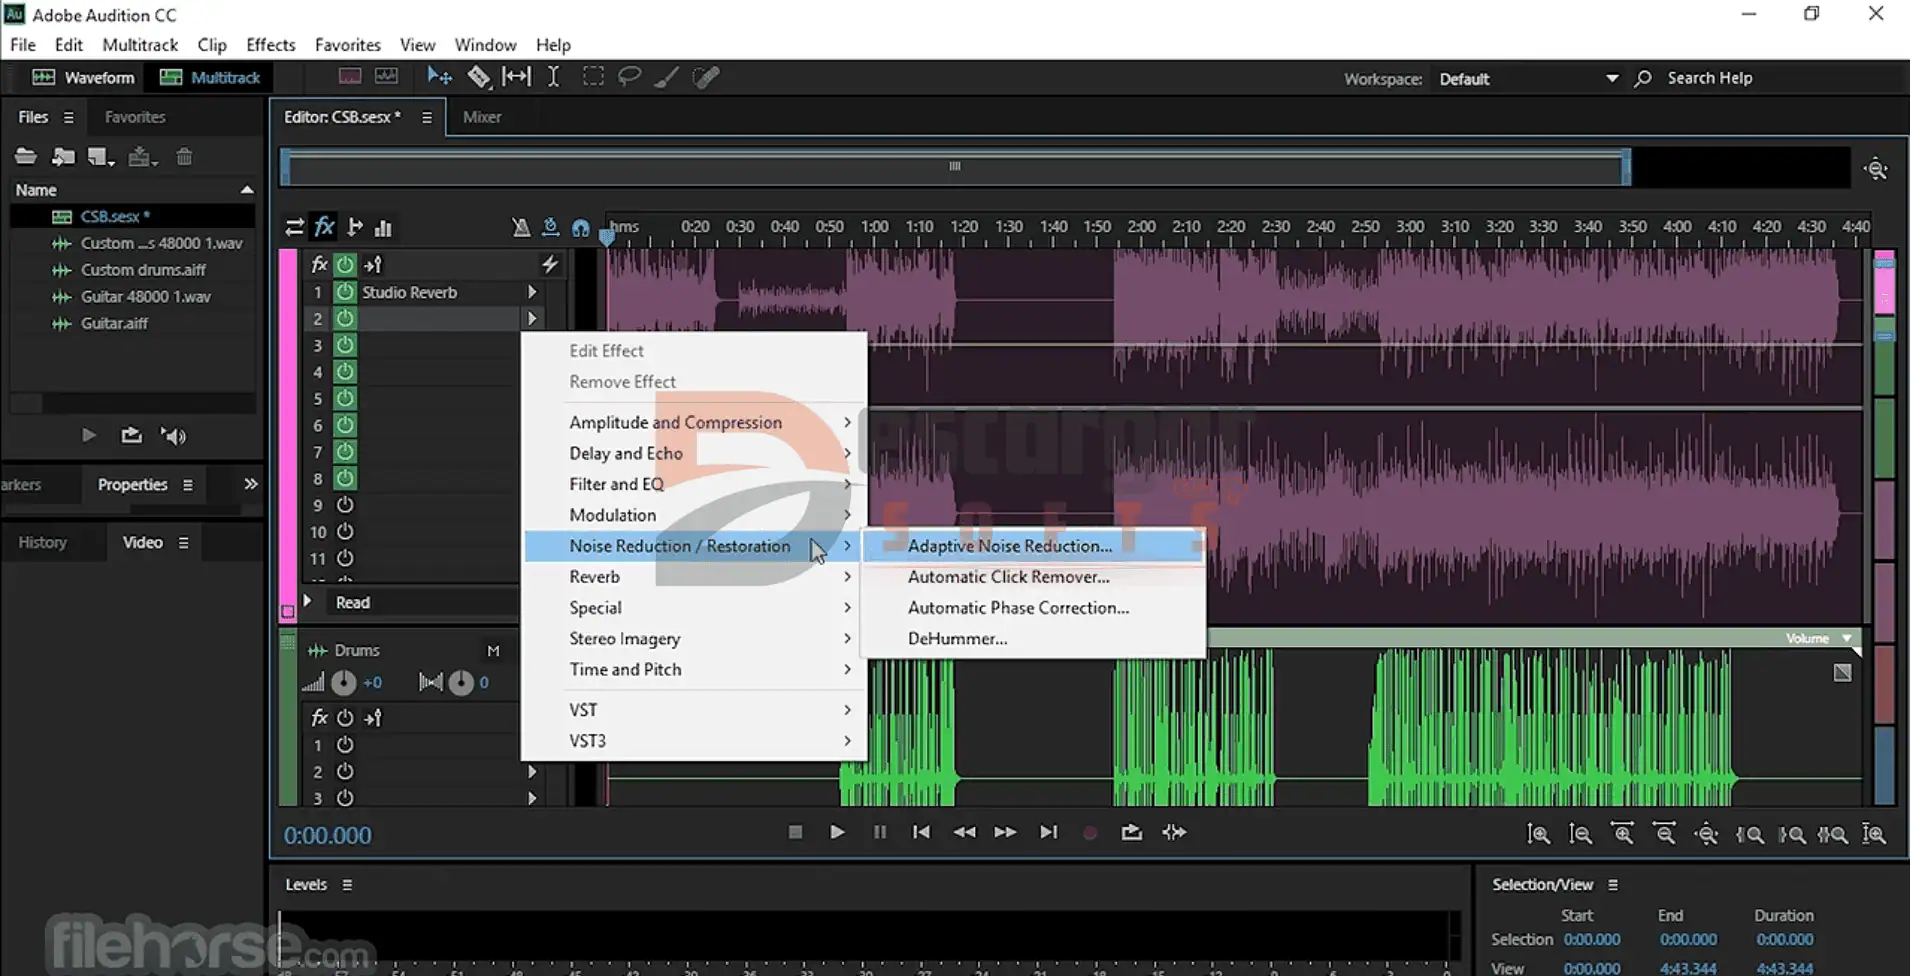This screenshot has width=1911, height=976.
Task: Switch to Waveform view
Action: point(84,78)
